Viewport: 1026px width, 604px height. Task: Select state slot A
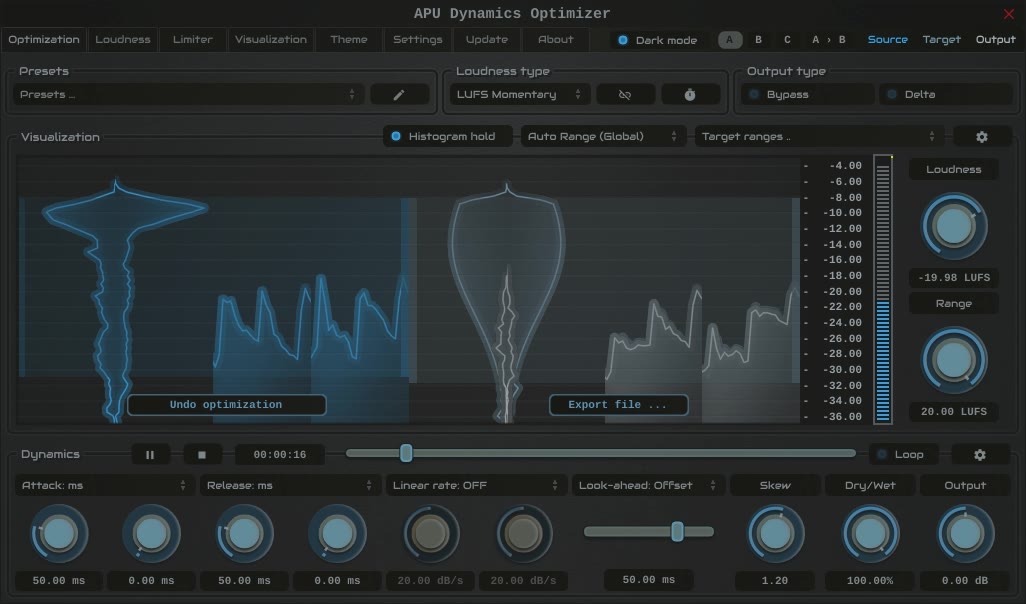click(x=730, y=40)
